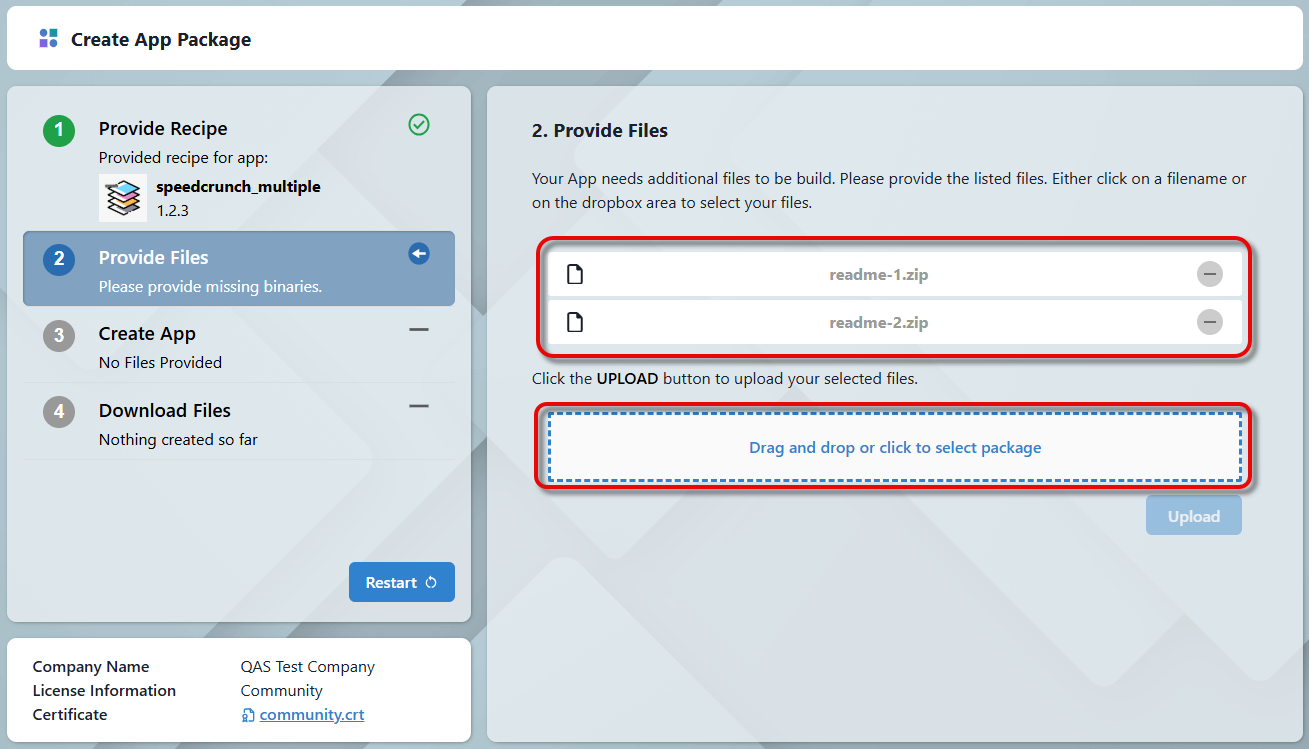The width and height of the screenshot is (1309, 749).
Task: Click the speedcrunch_multiple app icon
Action: (x=123, y=198)
